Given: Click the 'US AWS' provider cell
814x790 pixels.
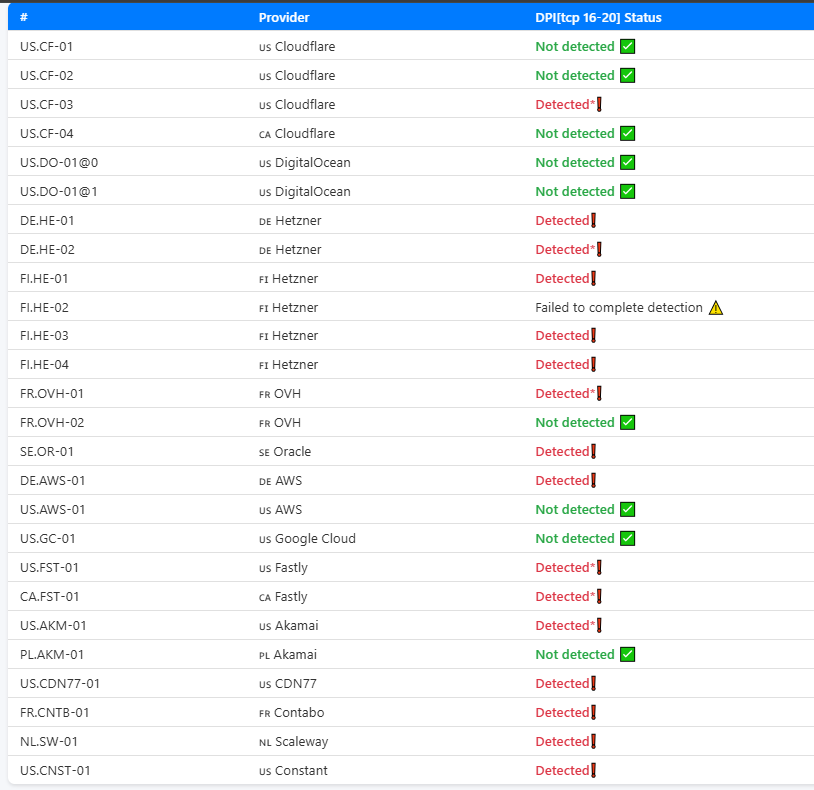Looking at the screenshot, I should click(x=280, y=510).
